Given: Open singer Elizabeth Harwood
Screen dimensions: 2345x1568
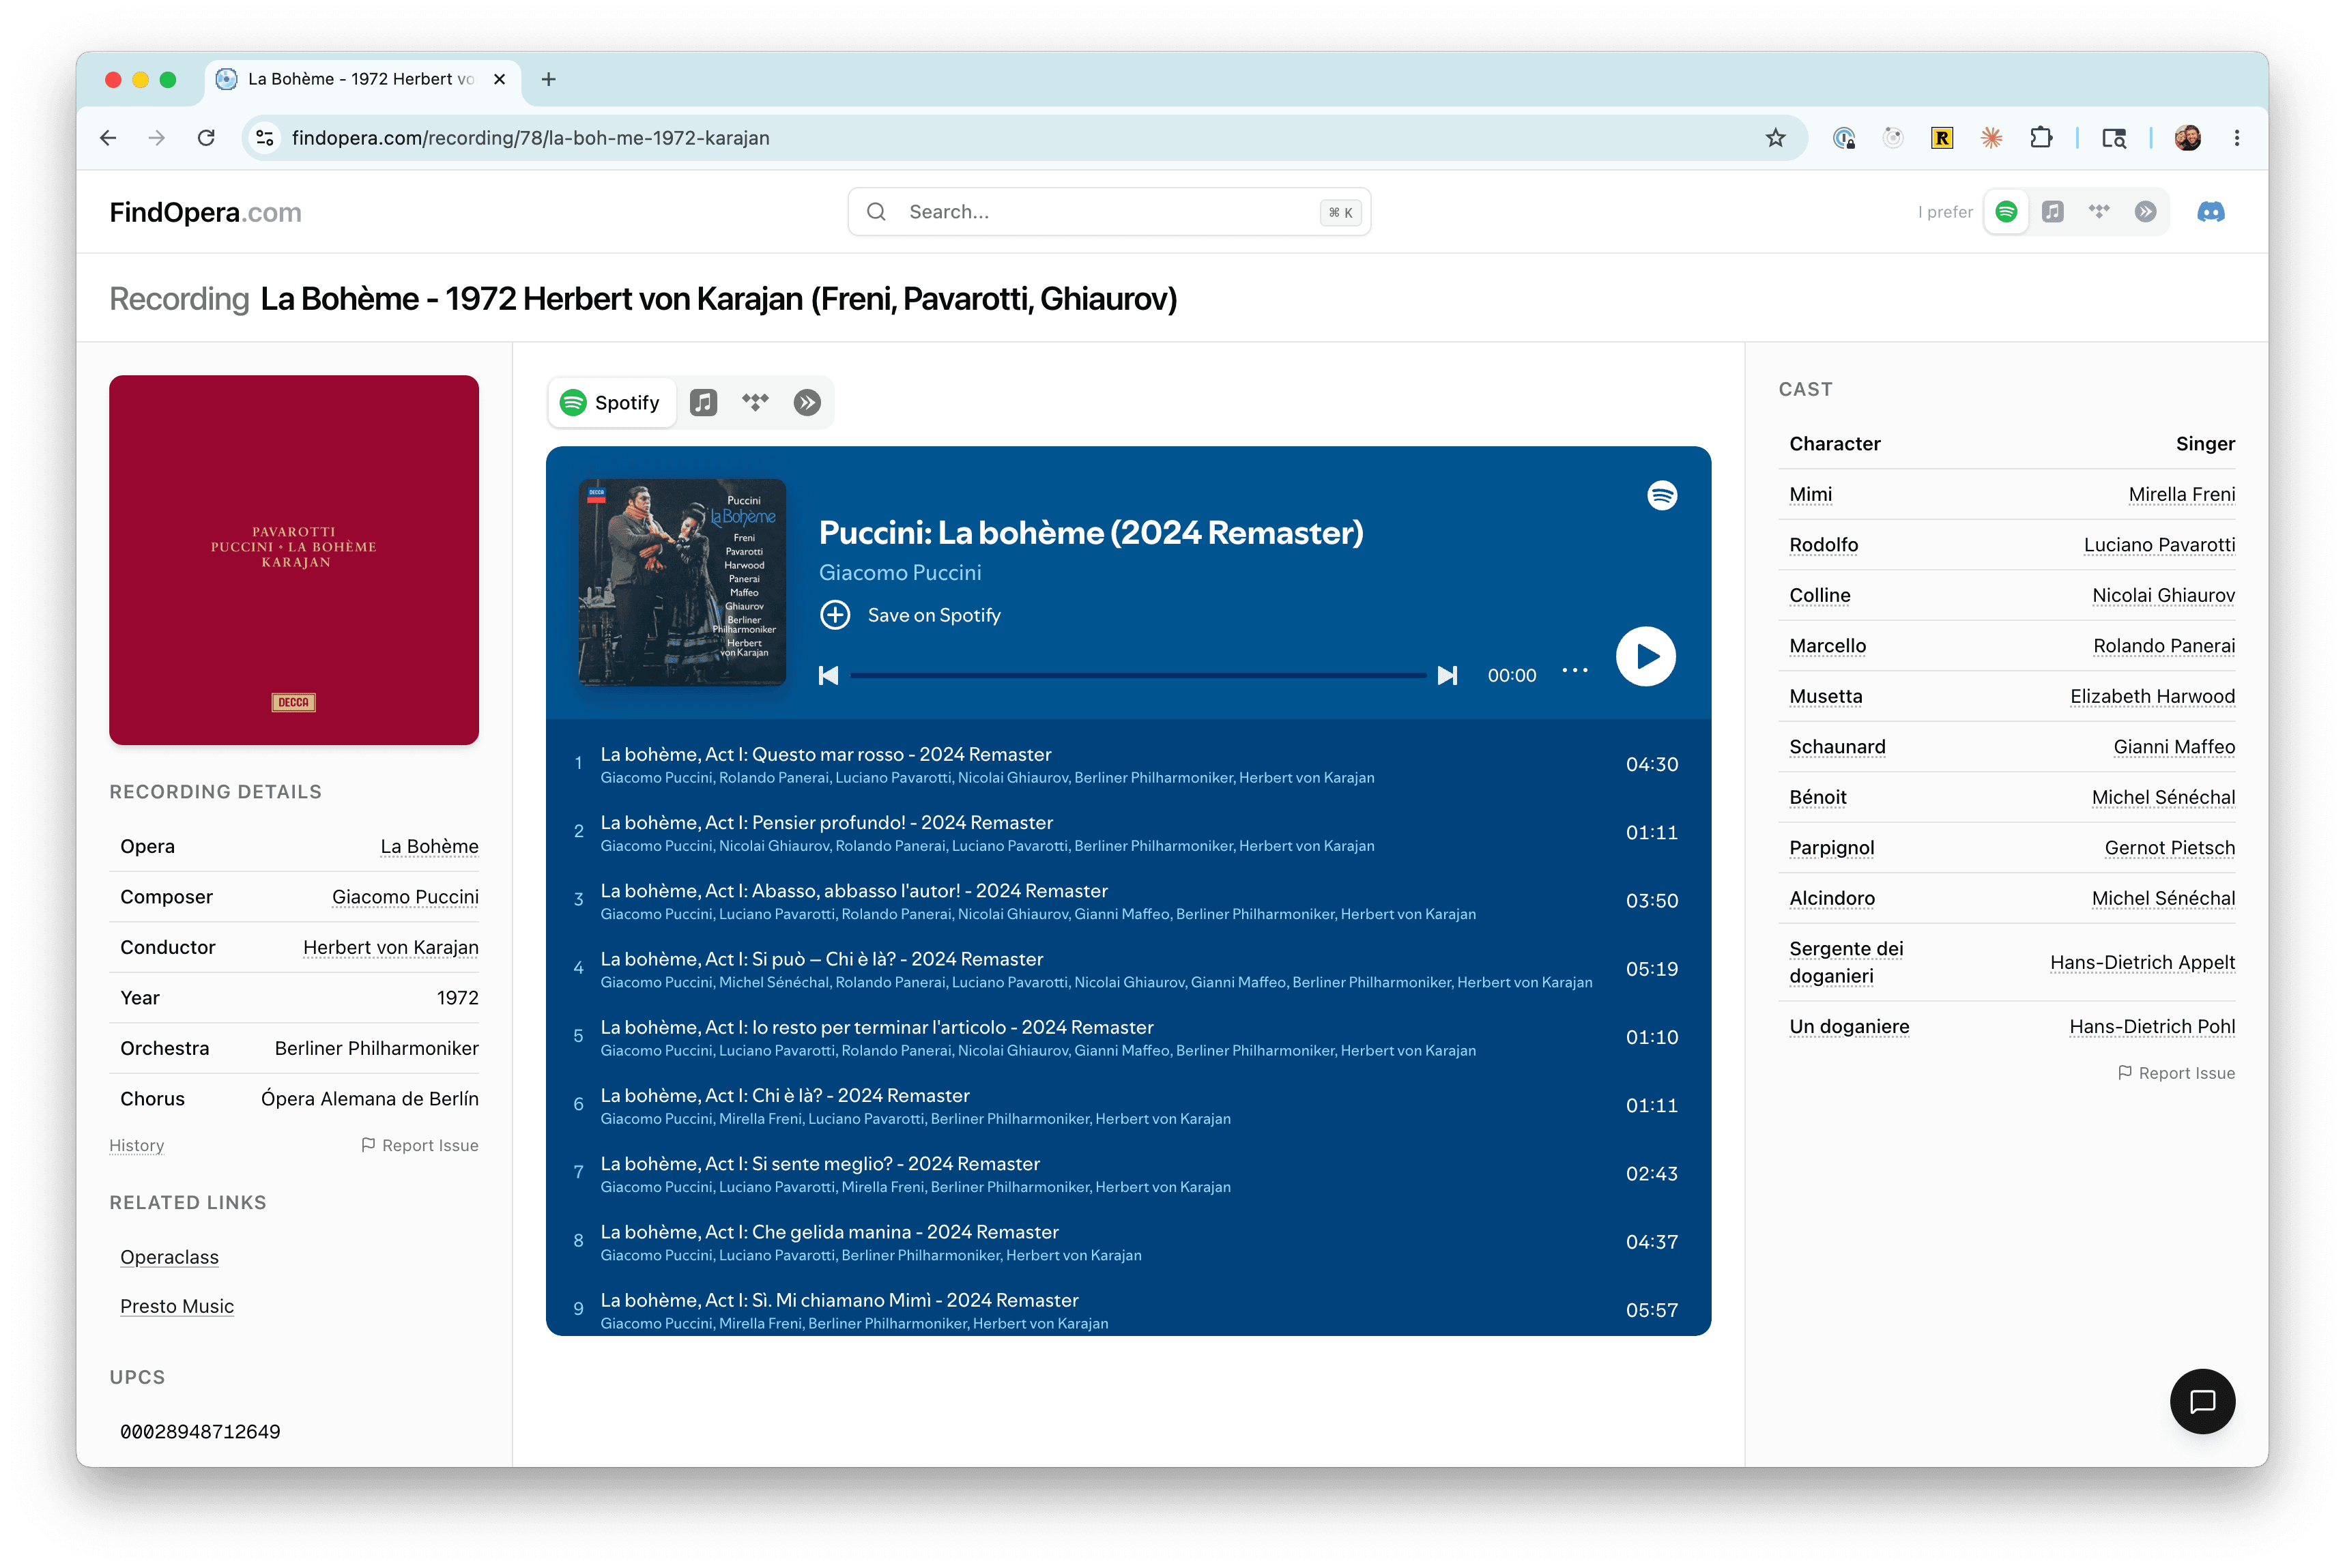Looking at the screenshot, I should [x=2152, y=697].
